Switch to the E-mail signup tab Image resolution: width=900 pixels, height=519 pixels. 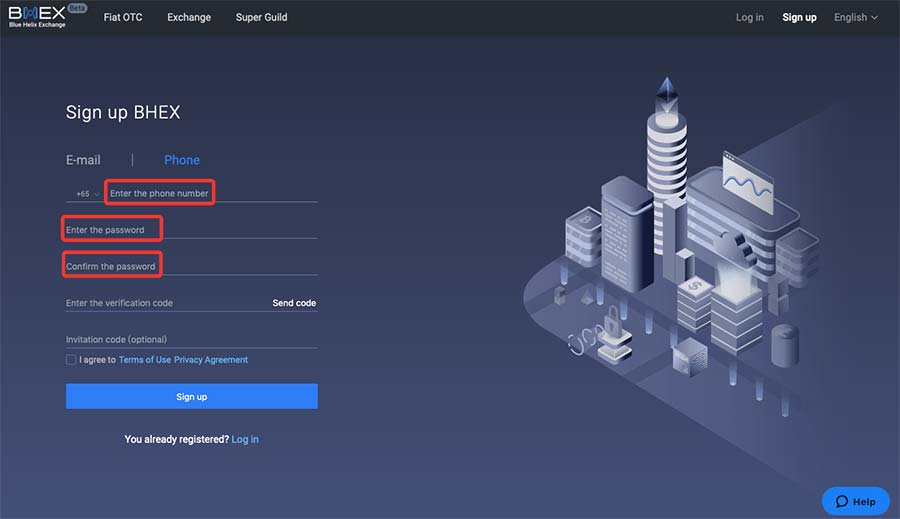click(x=83, y=160)
